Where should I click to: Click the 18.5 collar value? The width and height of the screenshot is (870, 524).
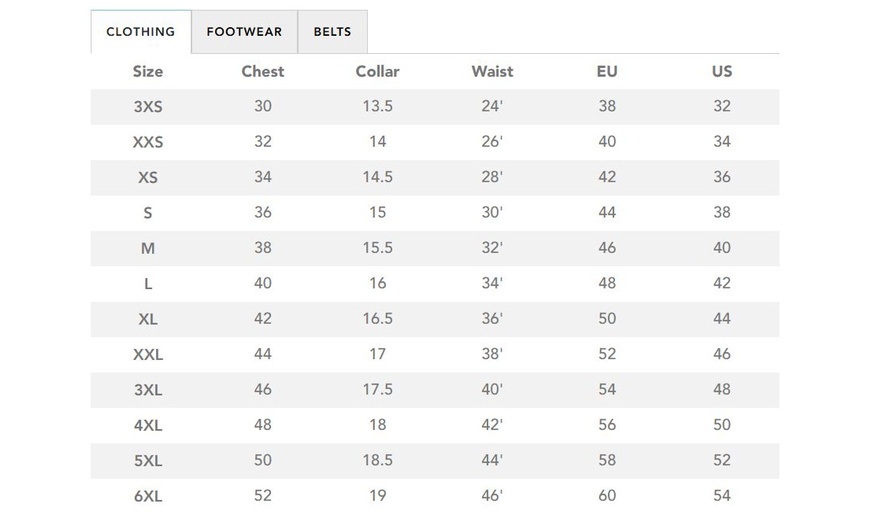(x=377, y=460)
